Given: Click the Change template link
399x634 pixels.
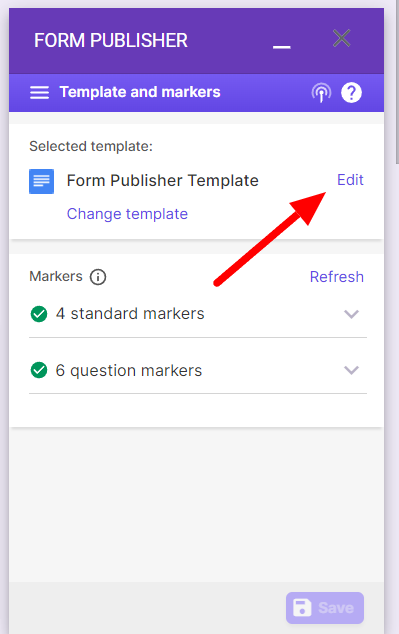Looking at the screenshot, I should click(127, 214).
